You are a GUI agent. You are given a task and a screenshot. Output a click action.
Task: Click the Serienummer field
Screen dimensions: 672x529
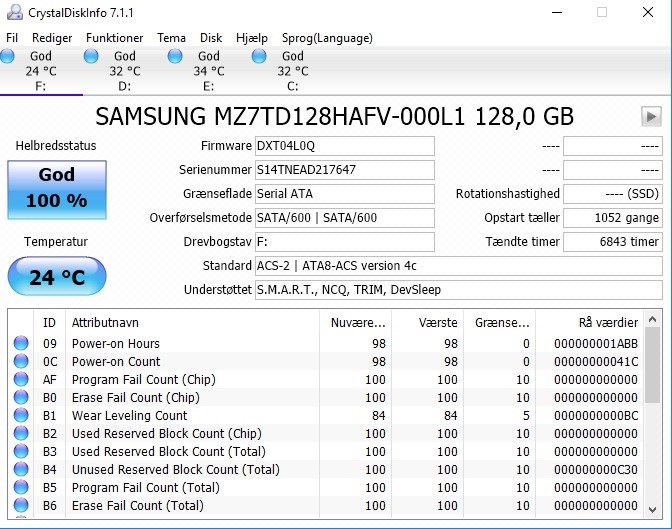(x=345, y=170)
